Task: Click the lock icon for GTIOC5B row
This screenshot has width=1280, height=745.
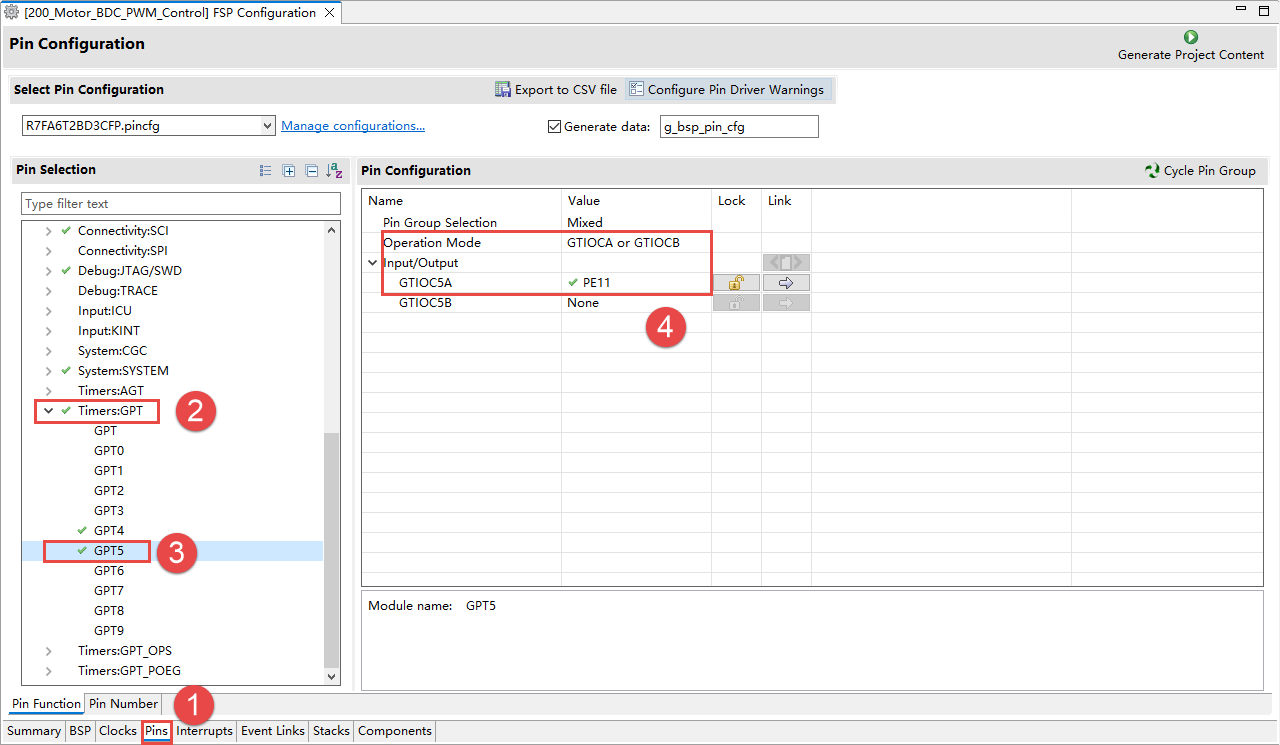Action: coord(736,303)
